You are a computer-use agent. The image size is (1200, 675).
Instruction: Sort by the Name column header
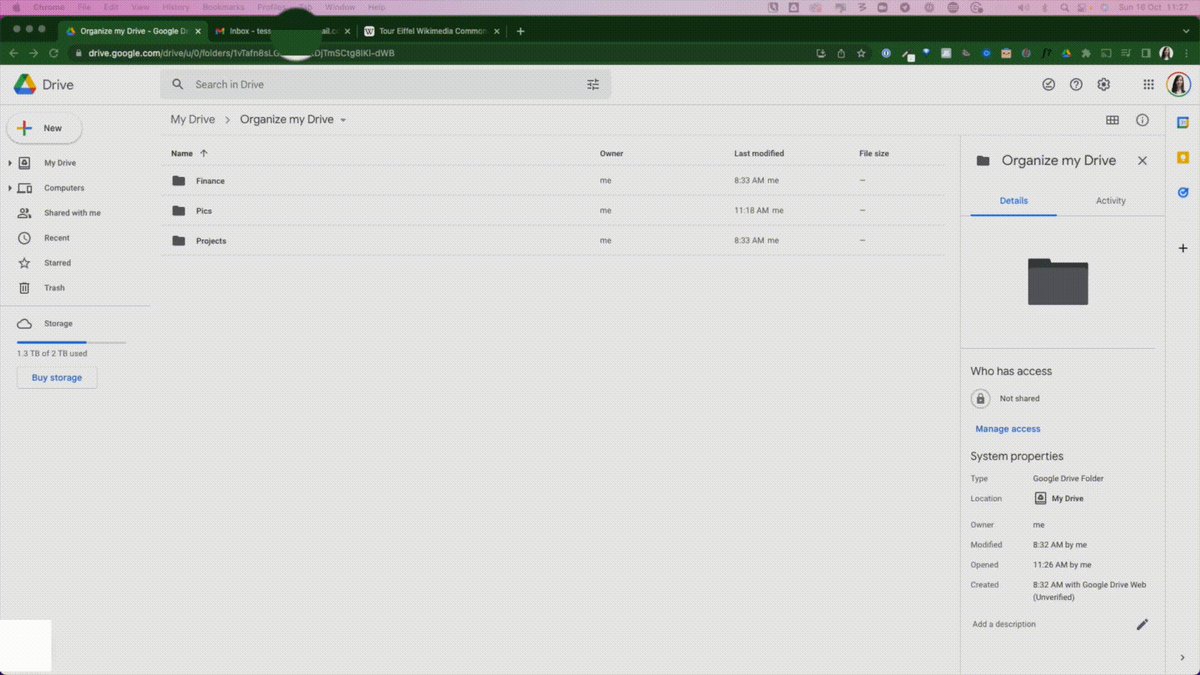point(182,154)
